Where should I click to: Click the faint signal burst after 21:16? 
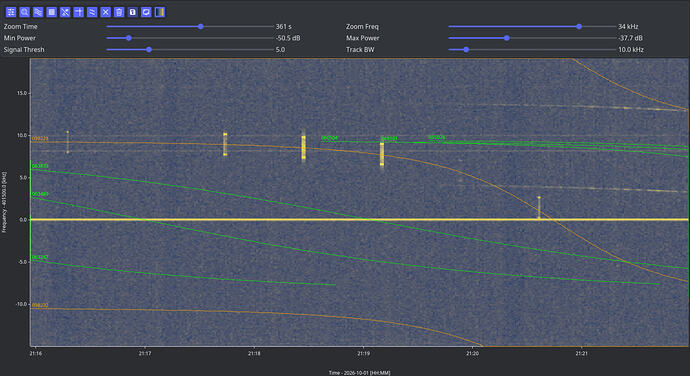tap(67, 142)
